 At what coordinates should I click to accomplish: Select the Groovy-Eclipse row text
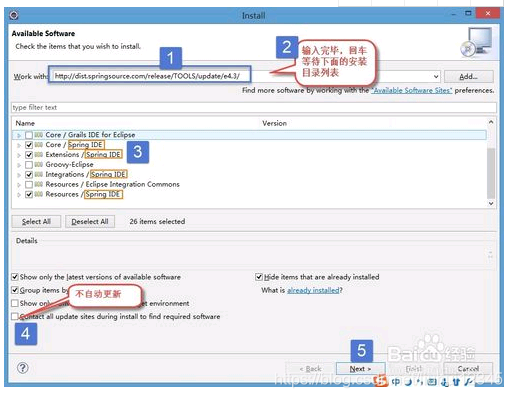(x=69, y=165)
